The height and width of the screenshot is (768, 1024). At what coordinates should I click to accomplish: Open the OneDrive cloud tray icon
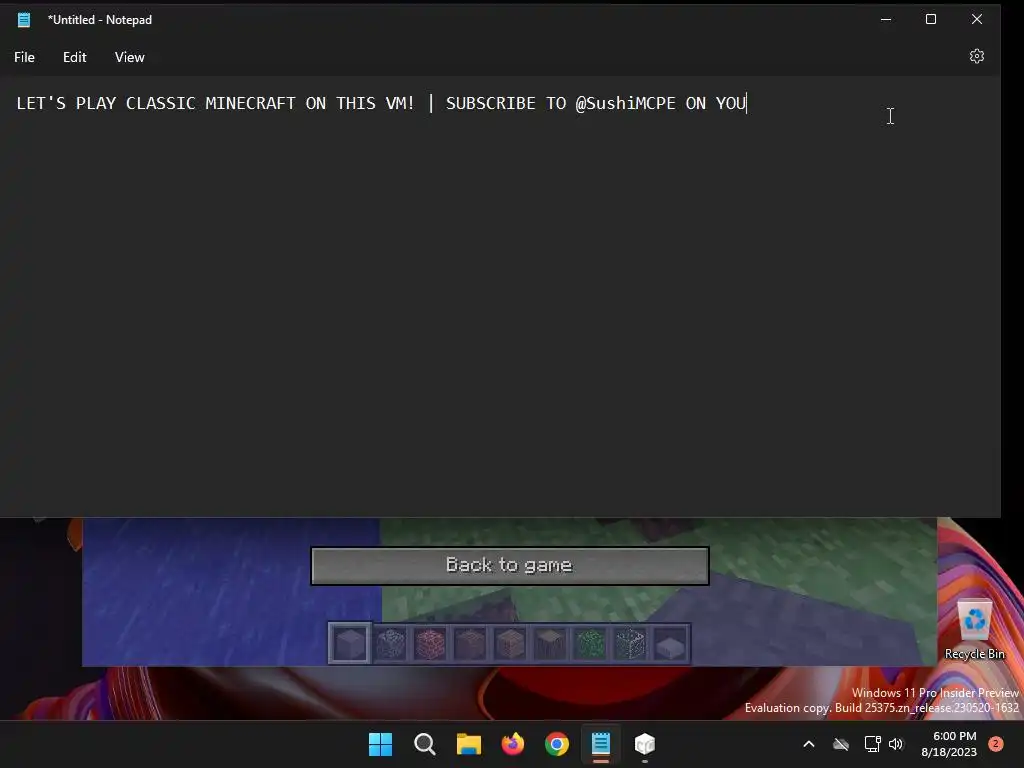840,744
